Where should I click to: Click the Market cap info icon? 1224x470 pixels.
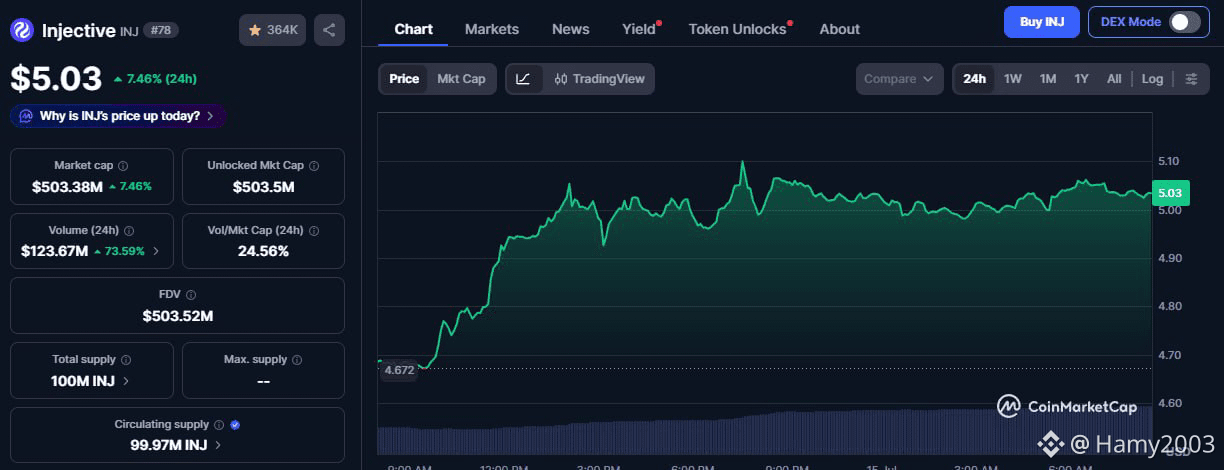(123, 166)
